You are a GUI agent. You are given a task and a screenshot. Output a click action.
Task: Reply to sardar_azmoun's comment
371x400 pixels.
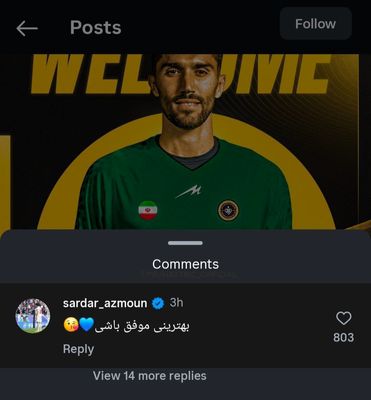click(x=78, y=349)
